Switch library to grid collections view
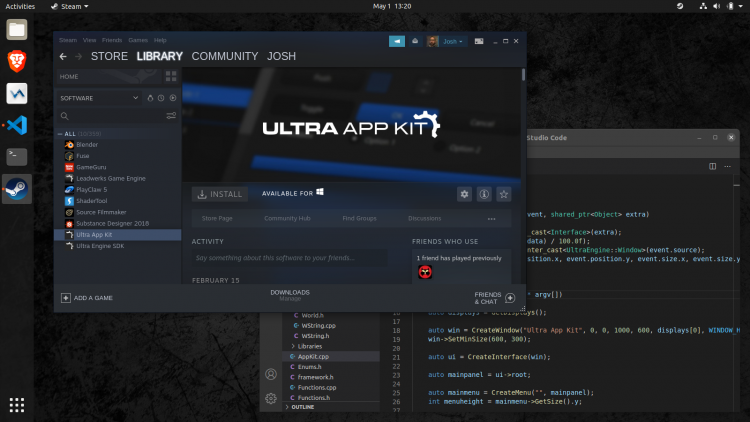 point(171,76)
